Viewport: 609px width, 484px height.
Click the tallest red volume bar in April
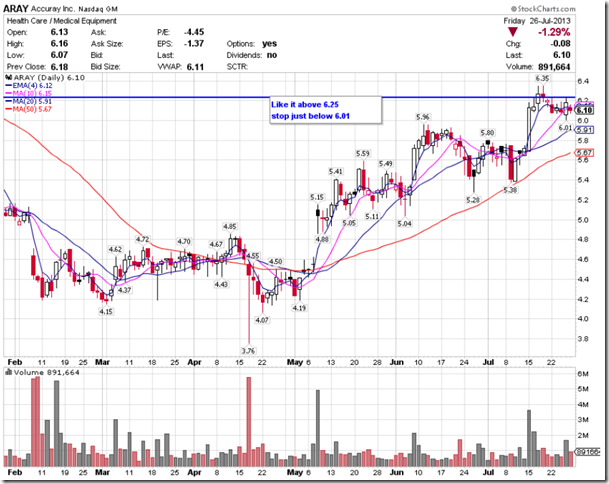tap(249, 422)
